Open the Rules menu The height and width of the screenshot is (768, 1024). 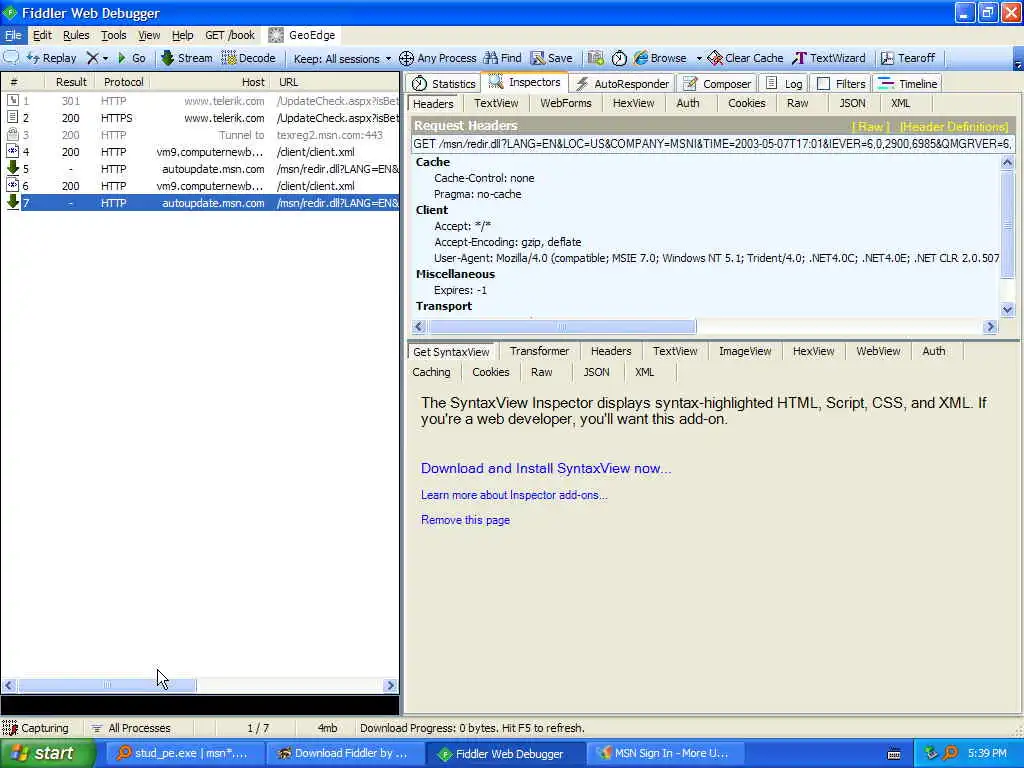point(76,35)
